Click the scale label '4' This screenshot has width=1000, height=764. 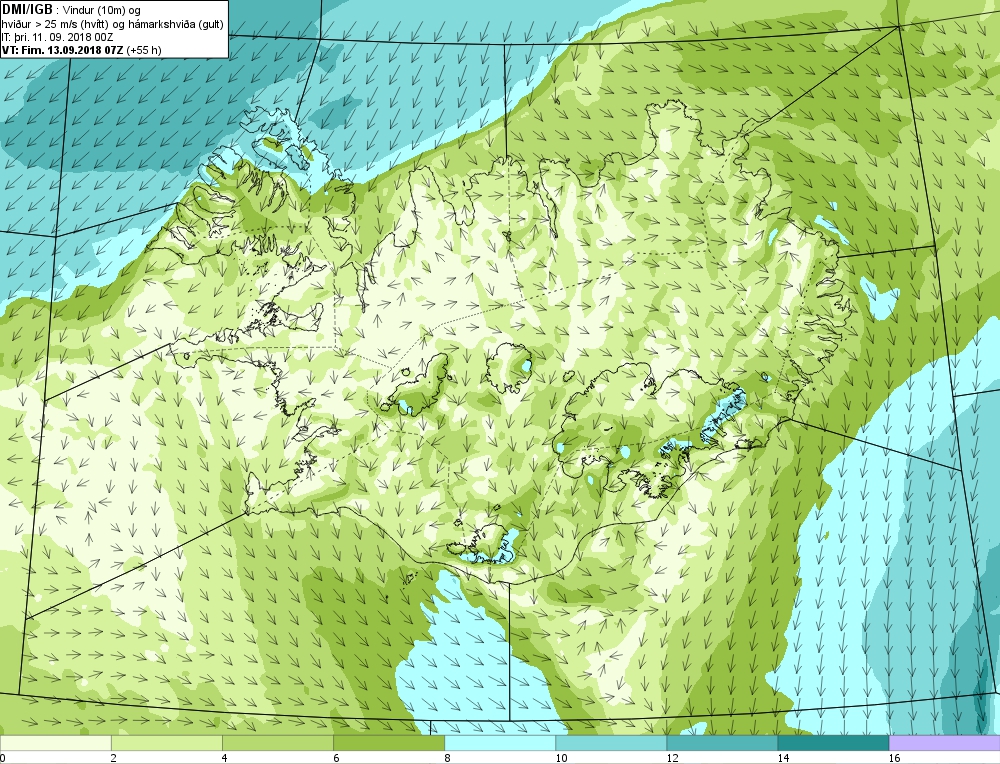(x=224, y=758)
